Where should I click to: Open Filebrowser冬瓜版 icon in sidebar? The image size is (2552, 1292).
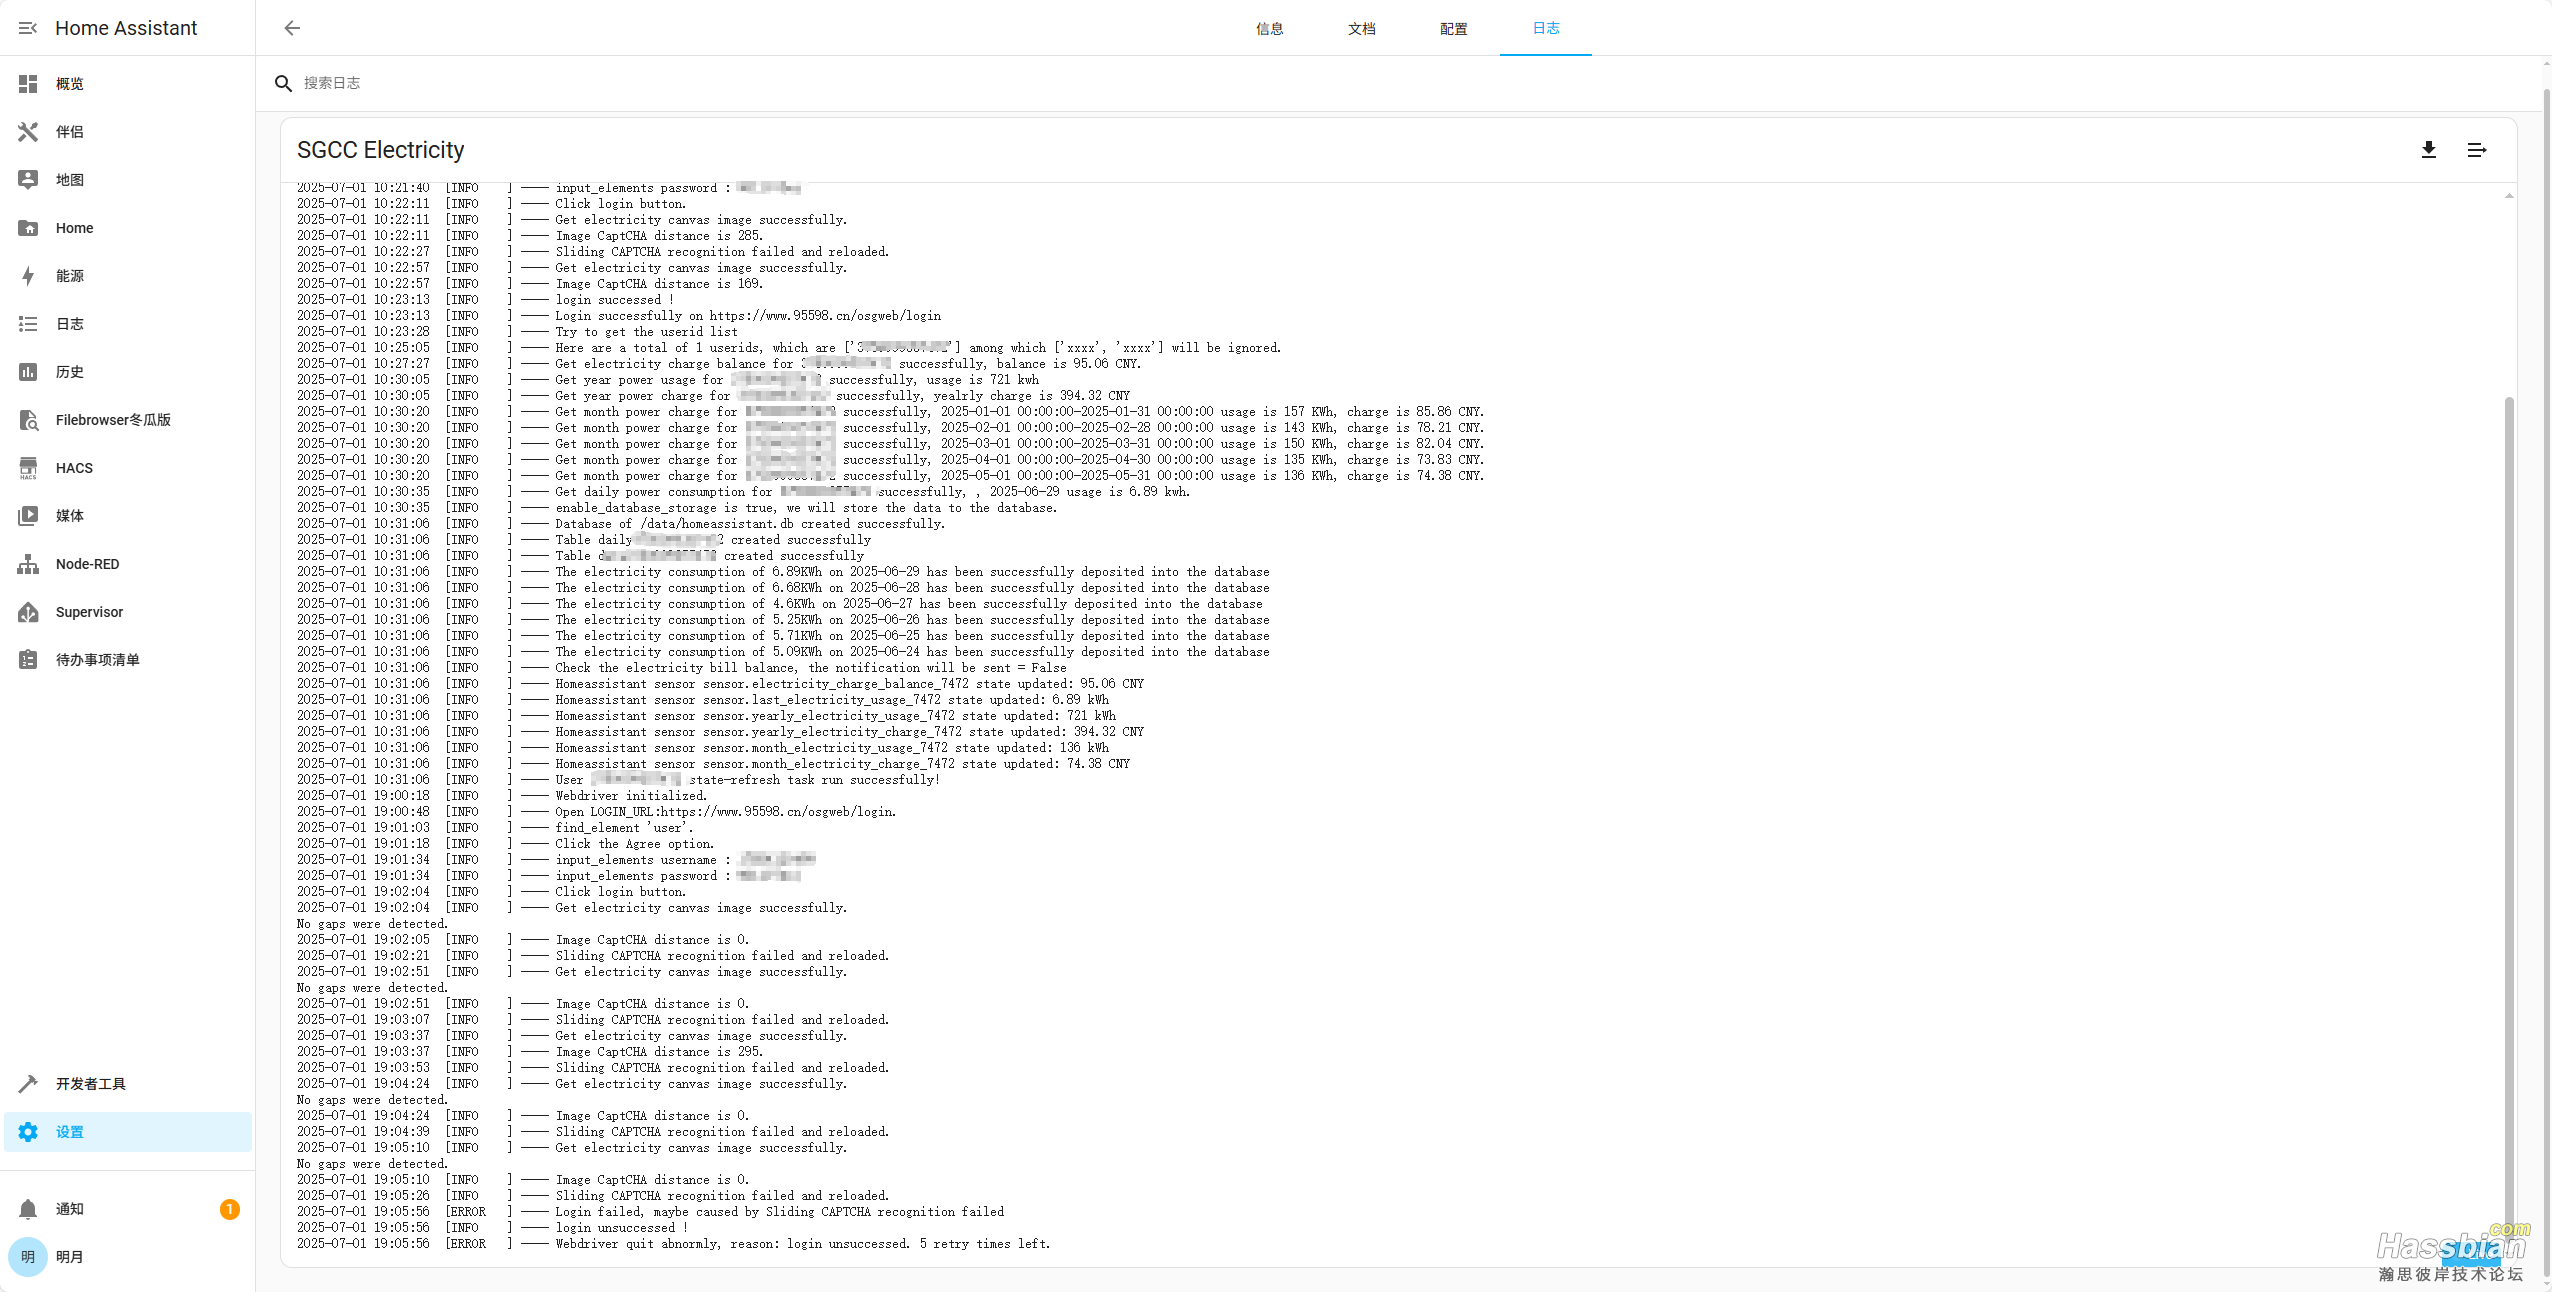28,420
